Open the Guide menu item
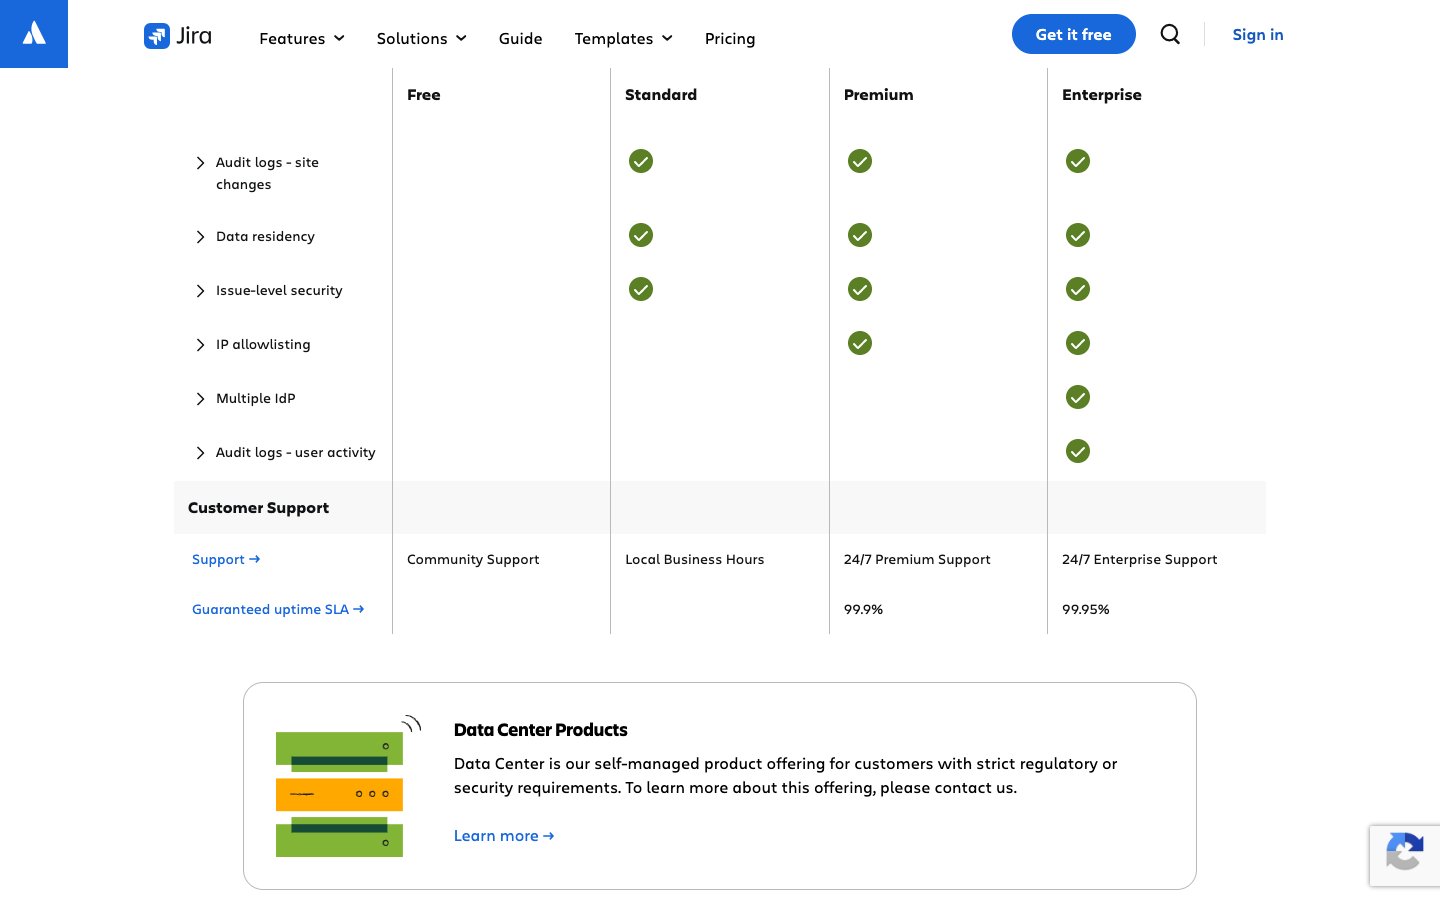 click(x=520, y=38)
